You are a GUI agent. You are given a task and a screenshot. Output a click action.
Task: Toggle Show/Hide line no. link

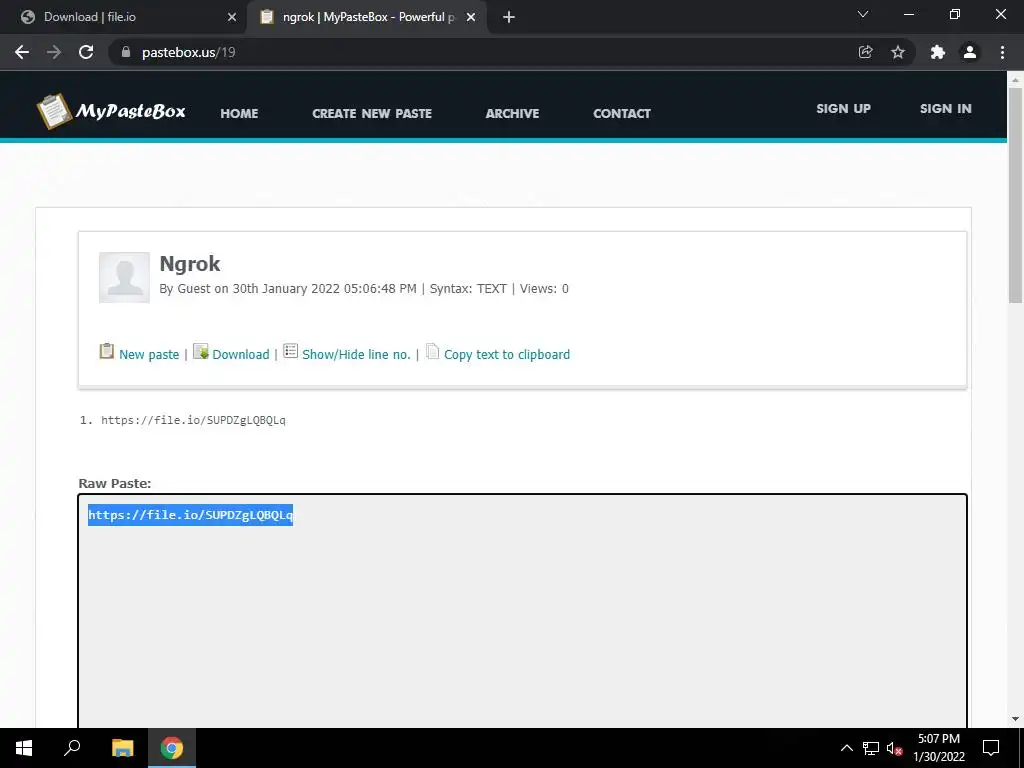point(356,354)
